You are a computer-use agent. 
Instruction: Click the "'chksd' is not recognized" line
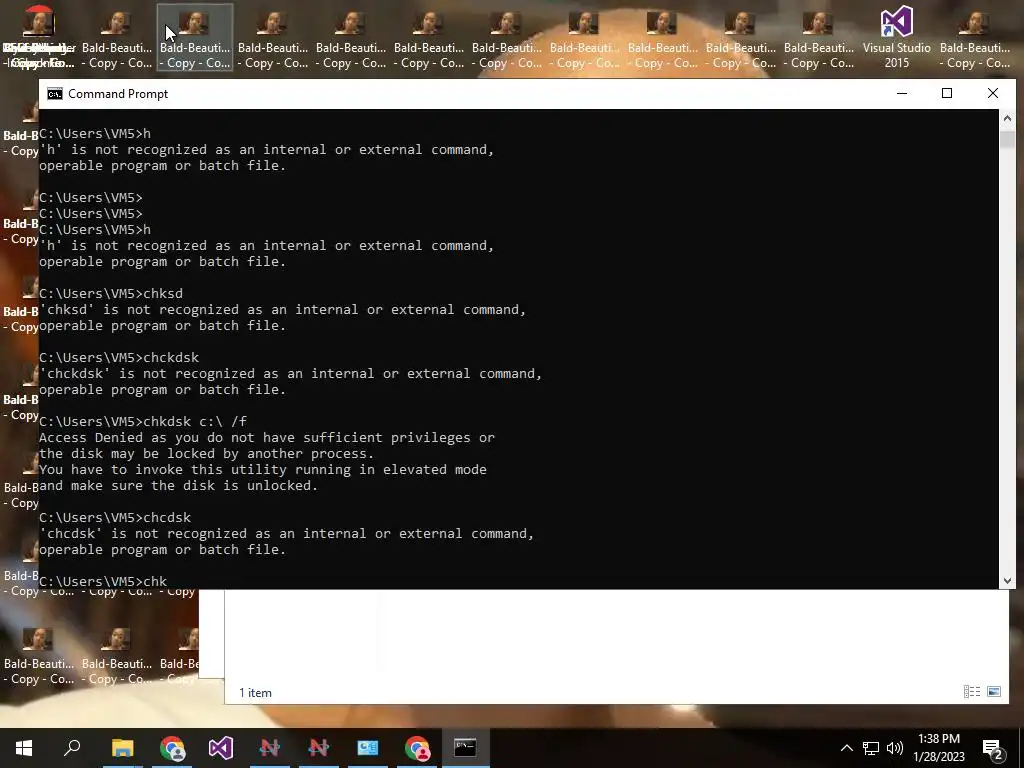pyautogui.click(x=282, y=310)
